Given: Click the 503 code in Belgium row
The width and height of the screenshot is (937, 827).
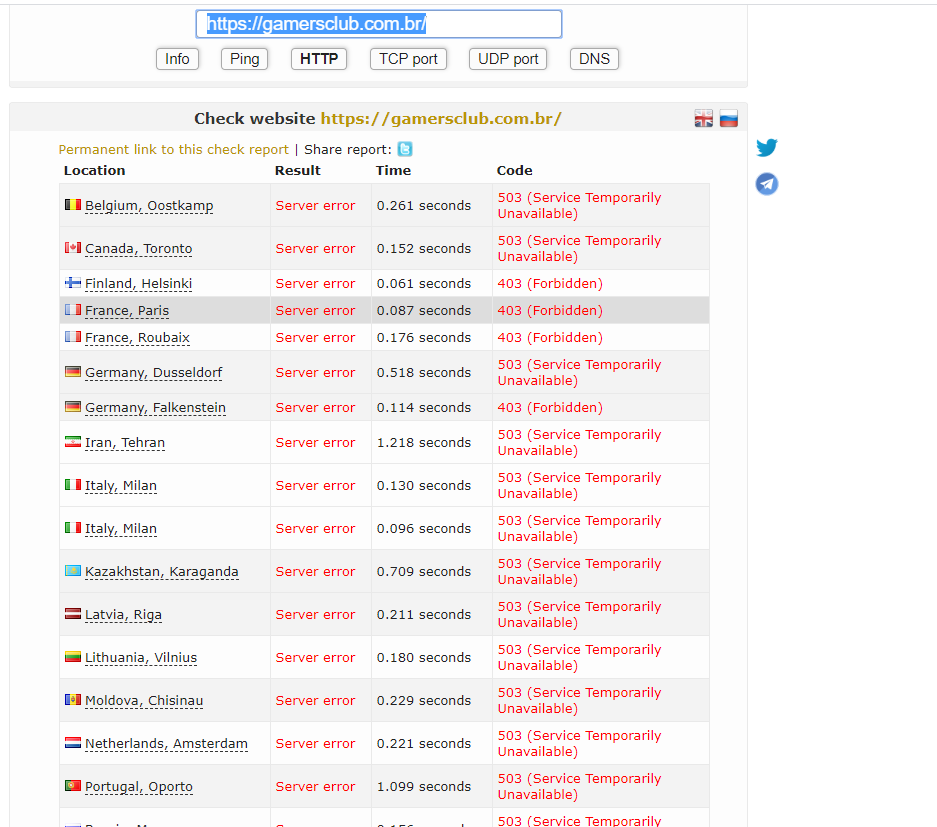Looking at the screenshot, I should point(580,206).
